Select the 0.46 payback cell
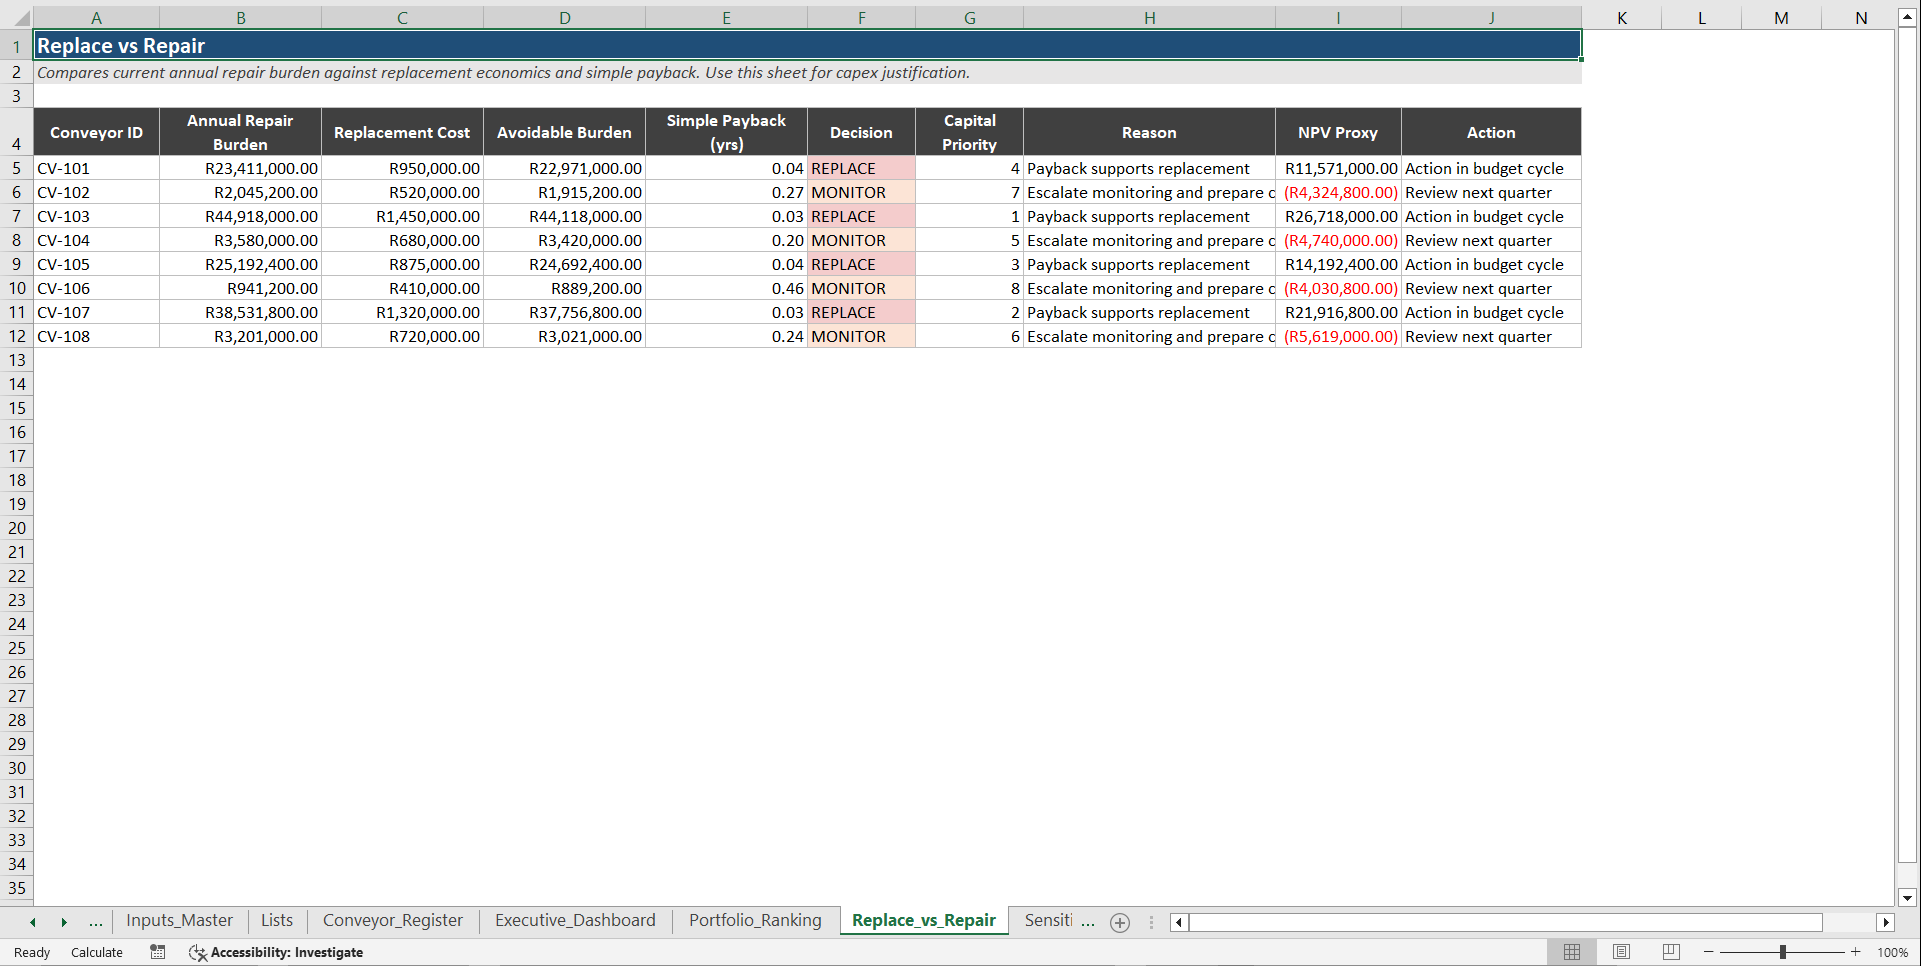 point(726,288)
